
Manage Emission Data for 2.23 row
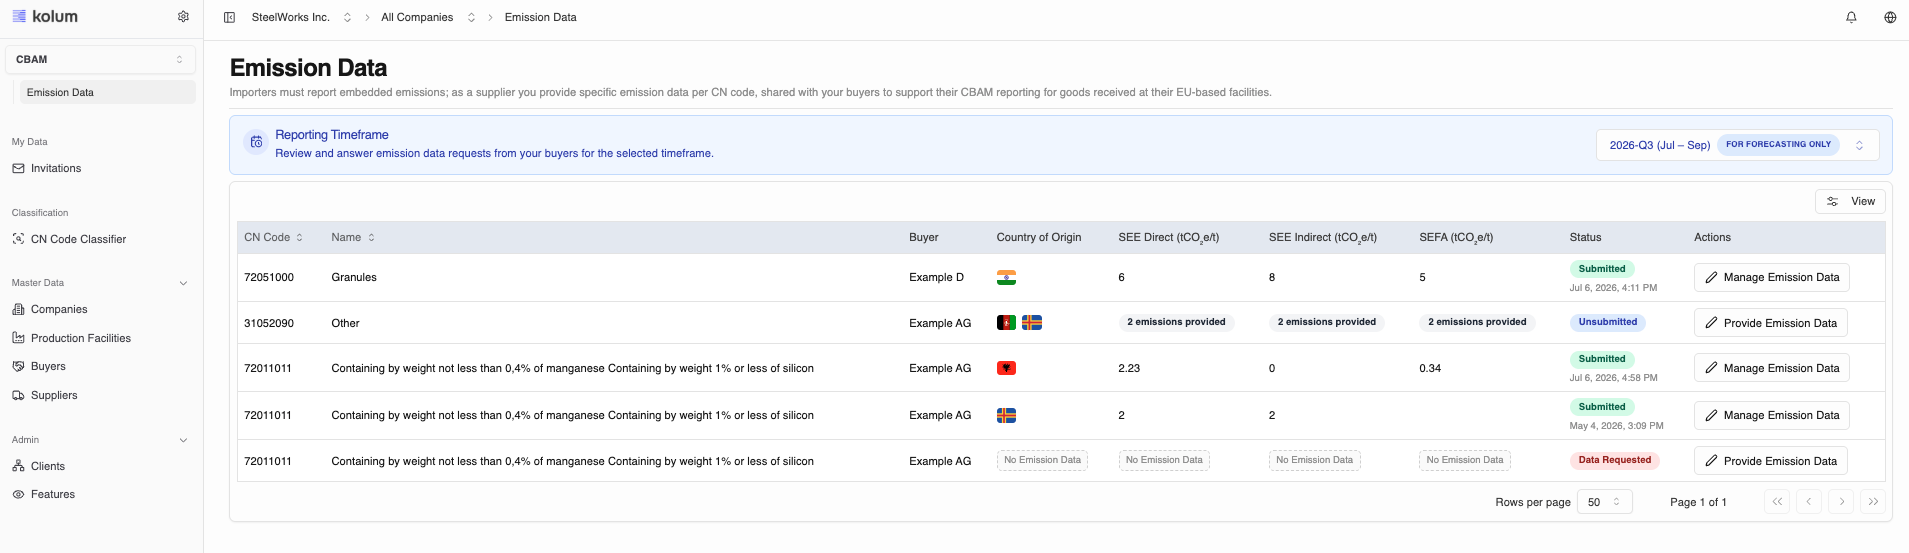click(1771, 368)
